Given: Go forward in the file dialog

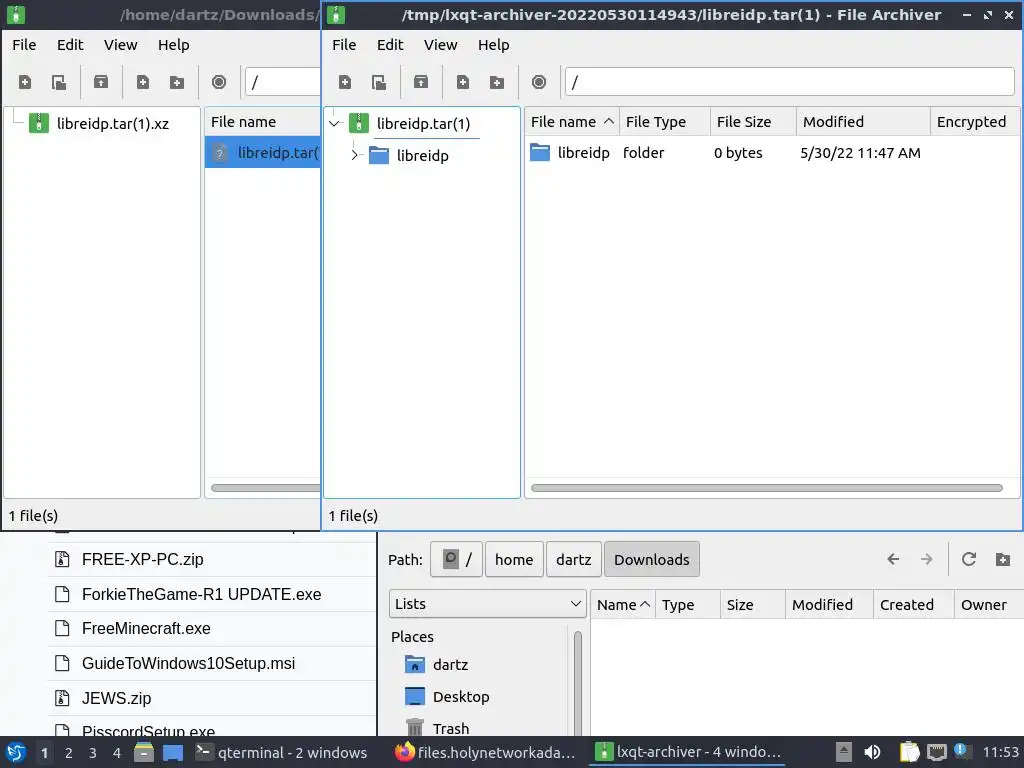Looking at the screenshot, I should coord(926,559).
